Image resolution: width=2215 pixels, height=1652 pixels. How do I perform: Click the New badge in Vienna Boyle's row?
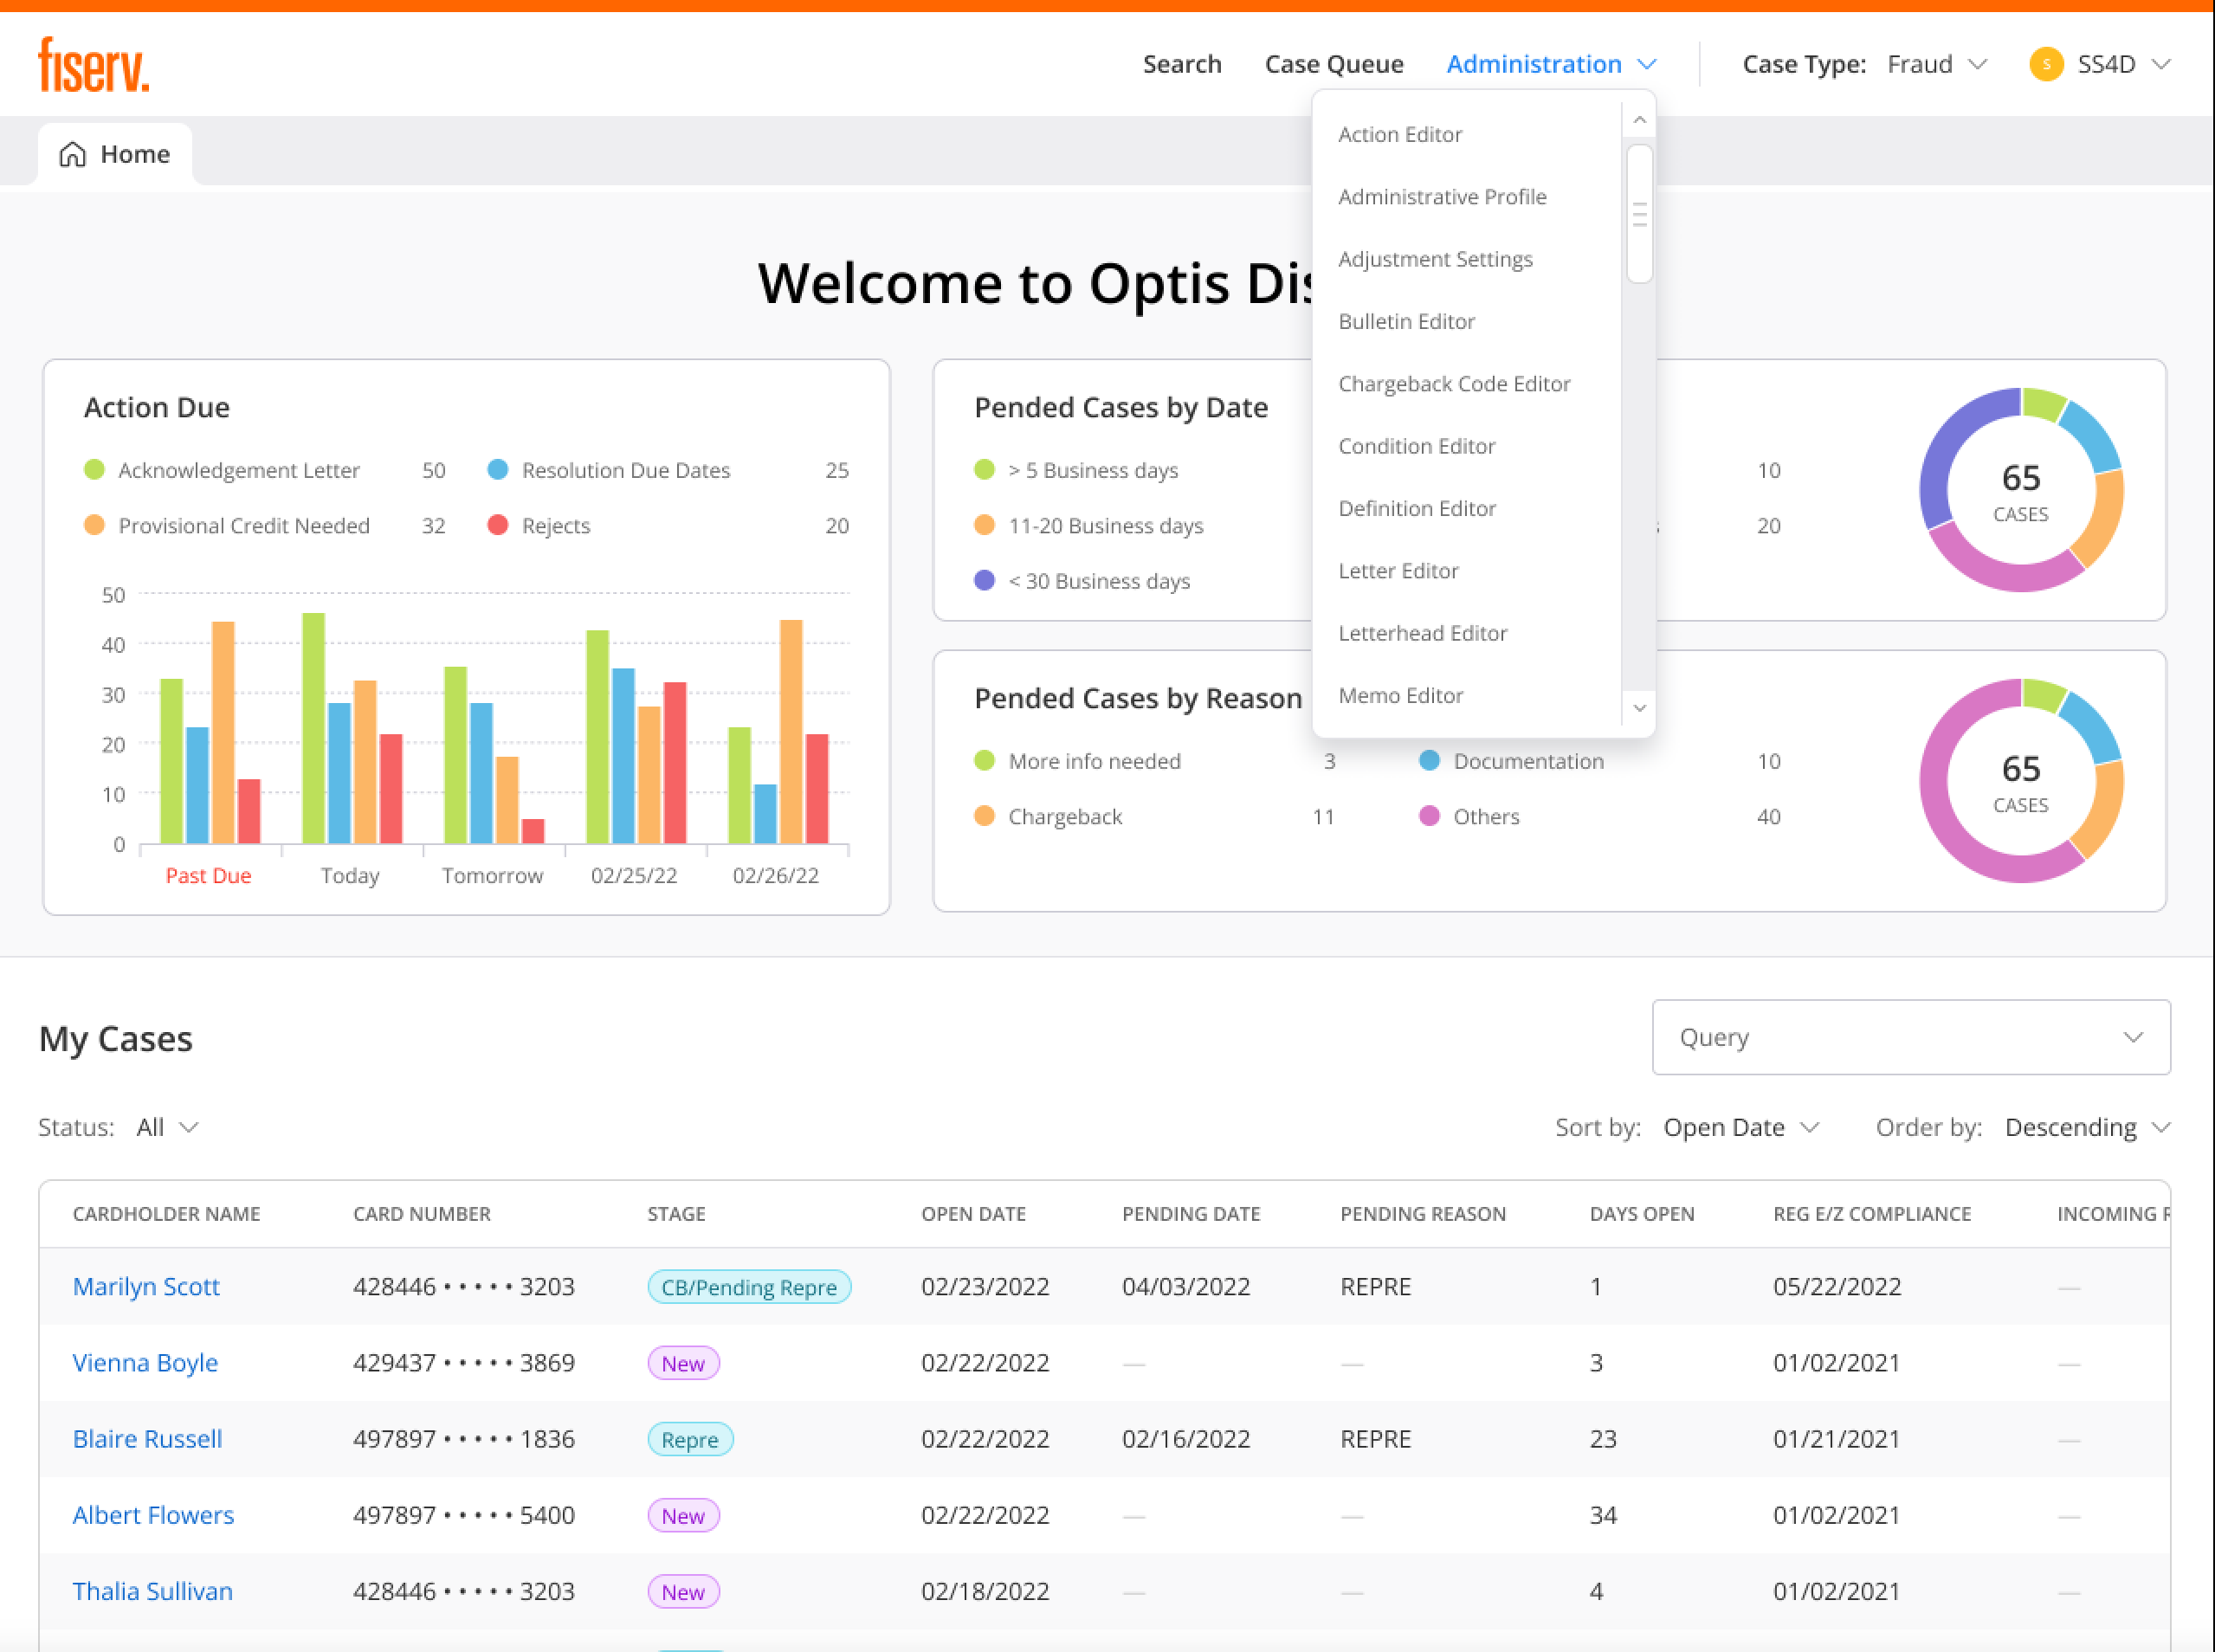683,1362
